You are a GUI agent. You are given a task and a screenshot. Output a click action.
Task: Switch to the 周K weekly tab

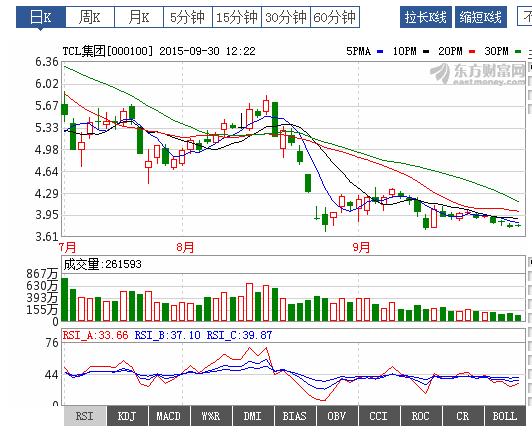click(x=90, y=17)
